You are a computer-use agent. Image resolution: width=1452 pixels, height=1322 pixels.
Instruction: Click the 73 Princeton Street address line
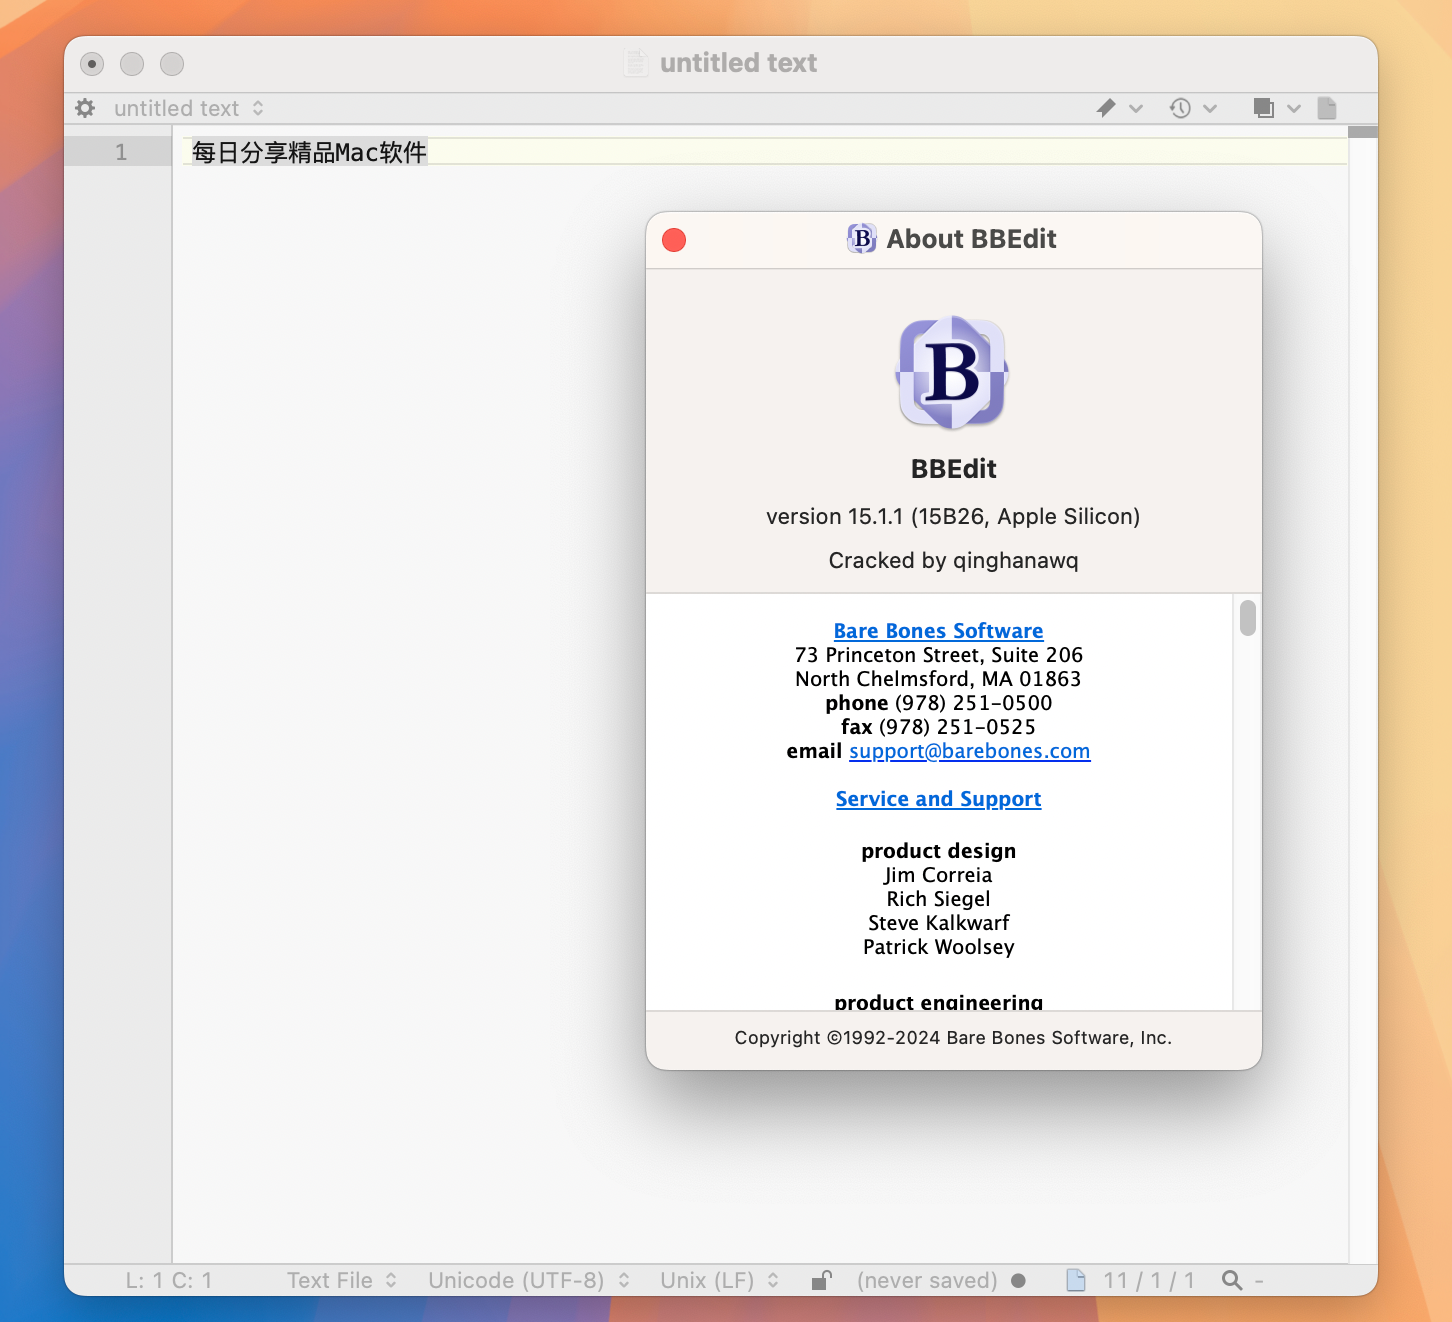click(938, 655)
